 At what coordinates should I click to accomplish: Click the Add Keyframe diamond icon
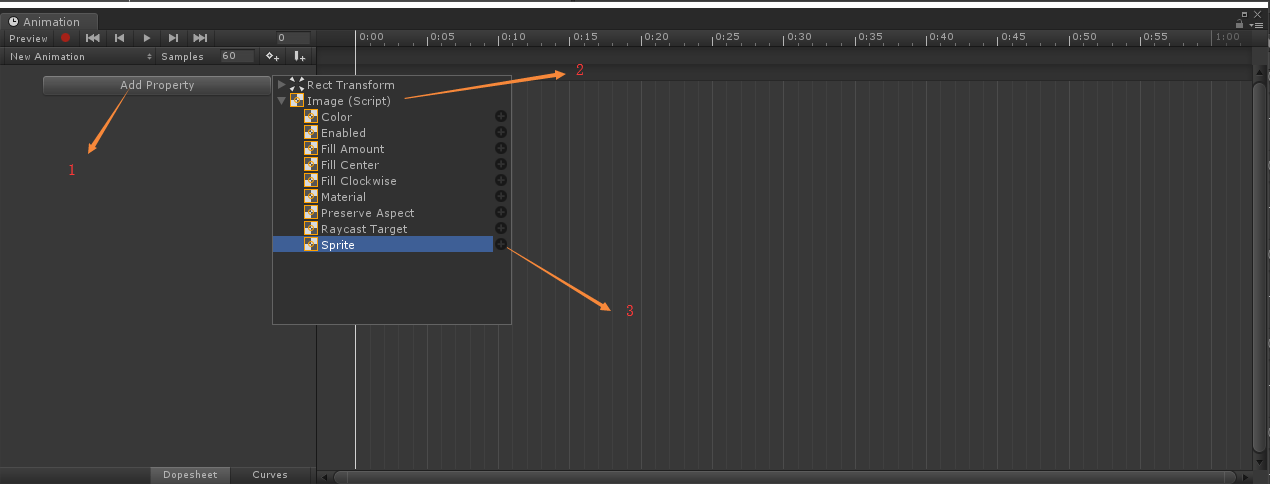tap(272, 56)
